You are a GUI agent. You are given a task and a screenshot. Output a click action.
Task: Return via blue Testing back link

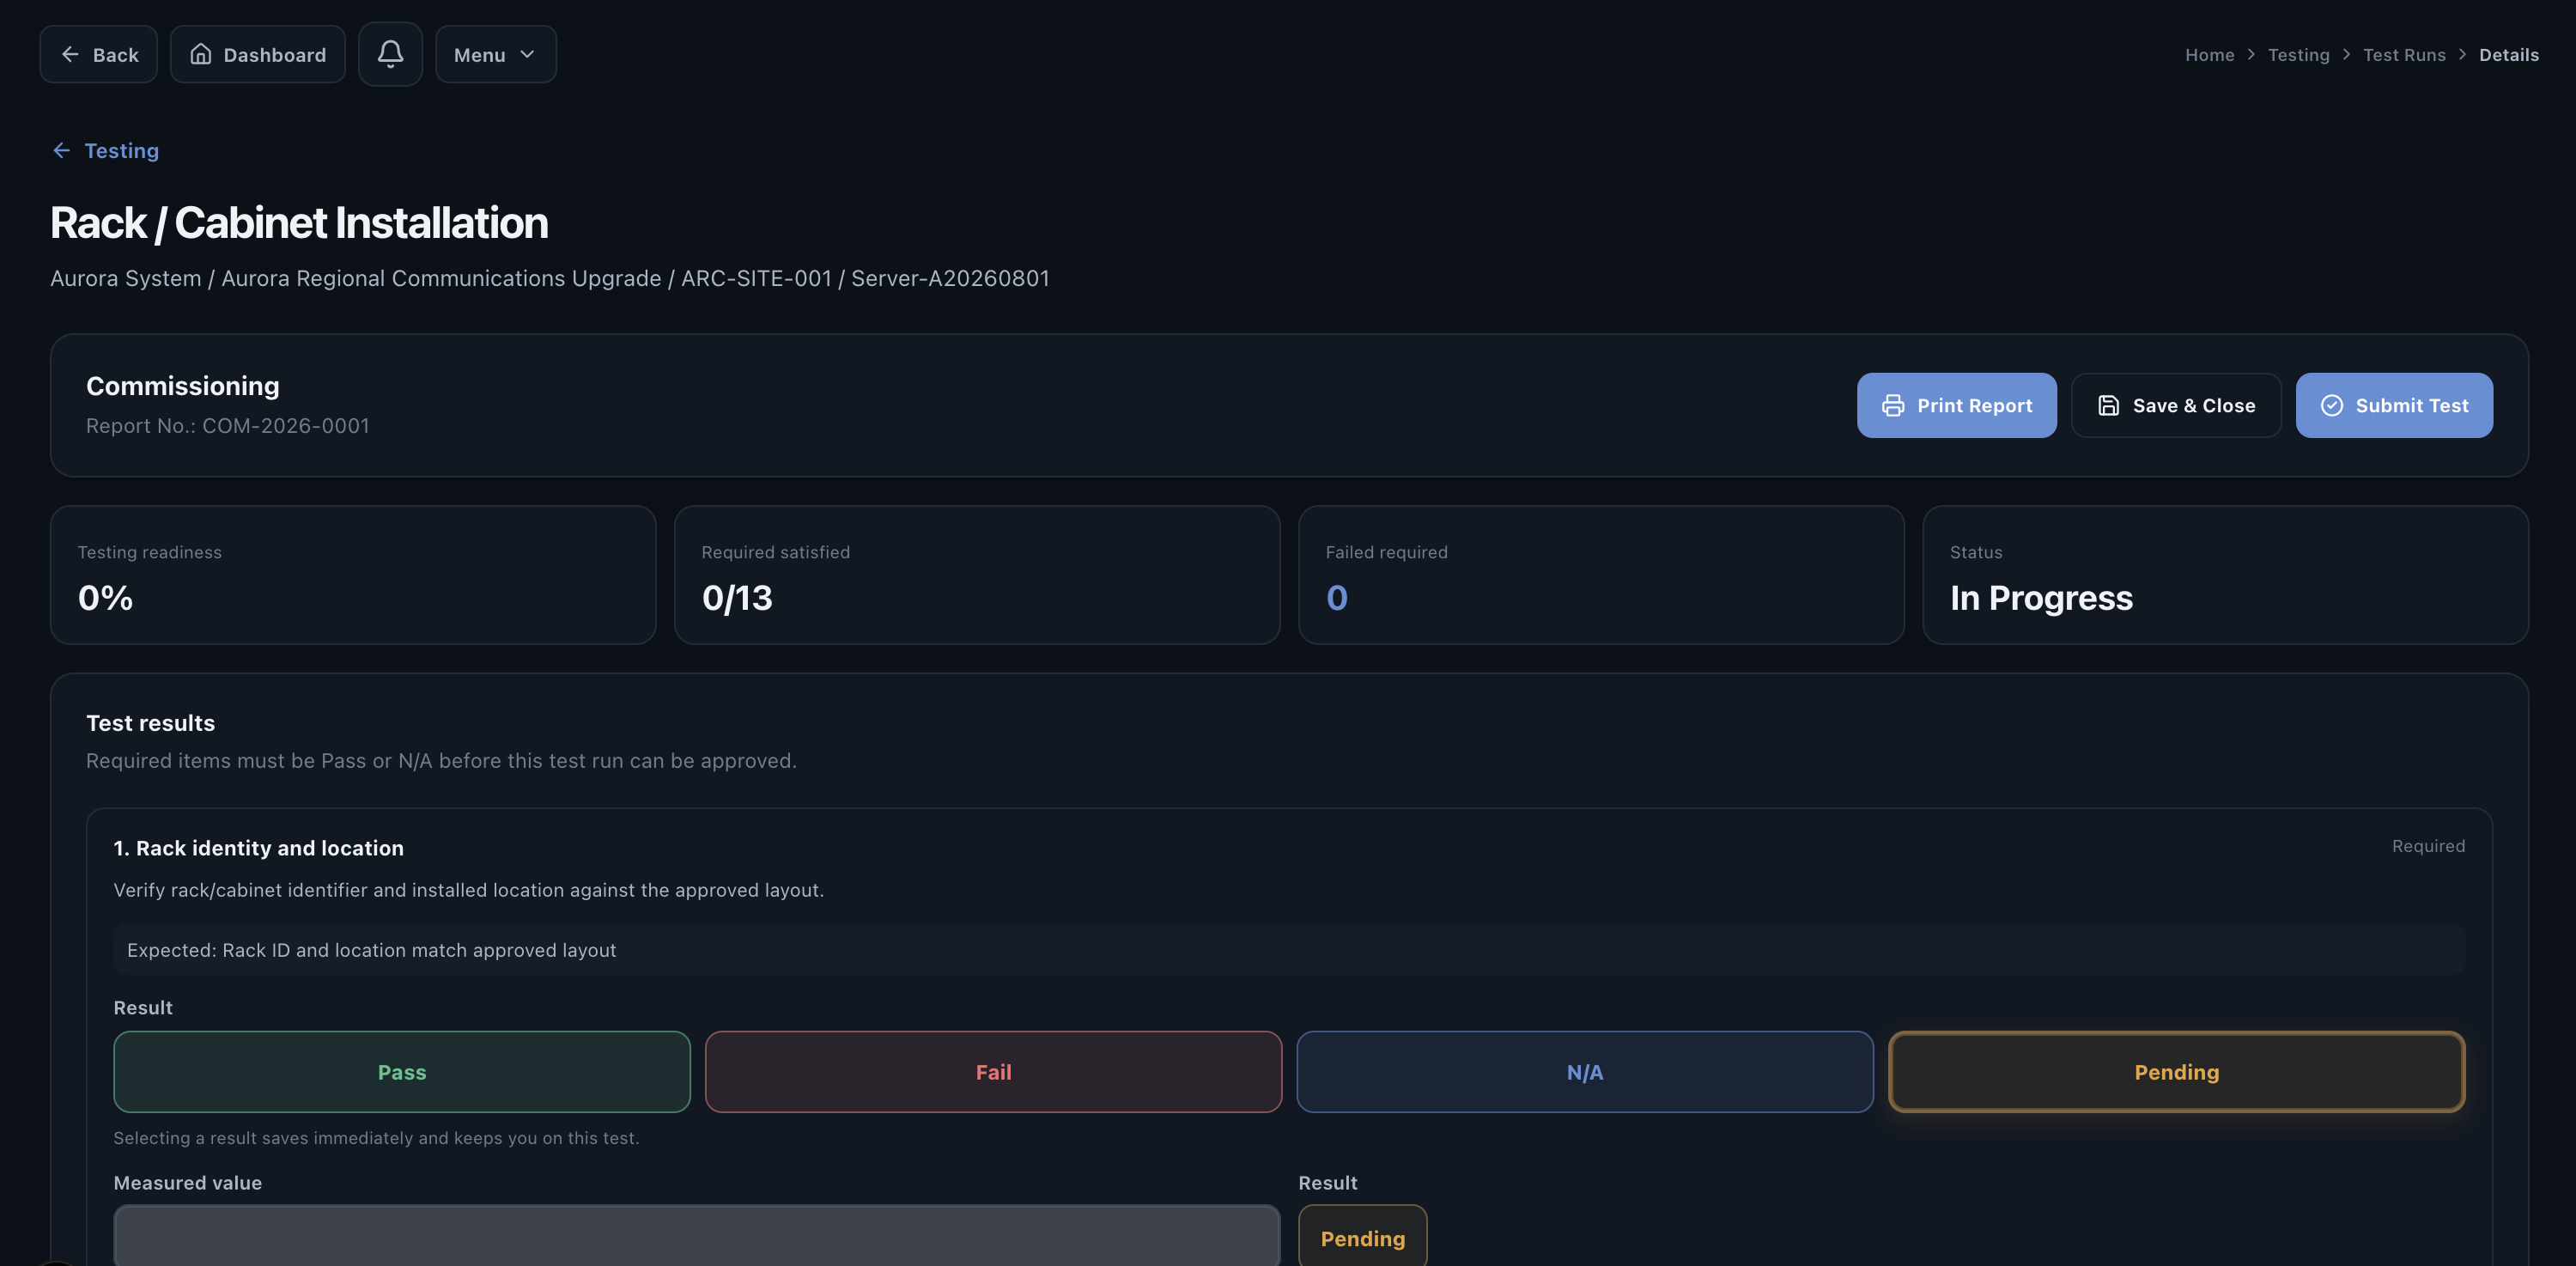click(106, 150)
